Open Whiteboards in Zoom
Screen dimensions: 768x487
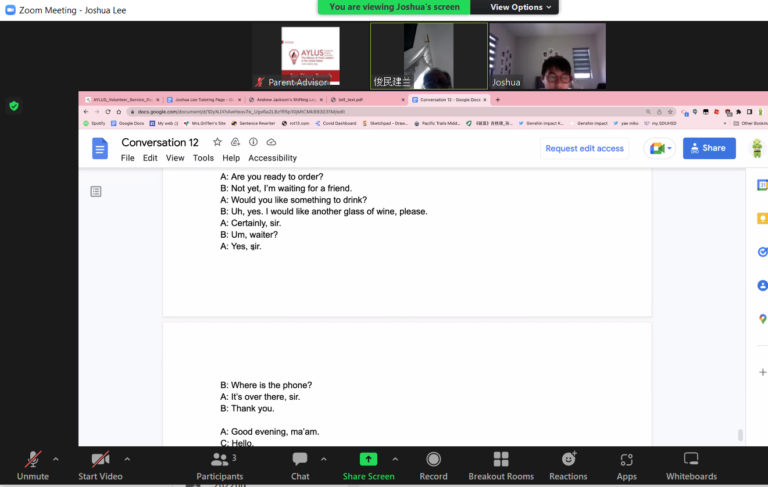click(x=691, y=466)
